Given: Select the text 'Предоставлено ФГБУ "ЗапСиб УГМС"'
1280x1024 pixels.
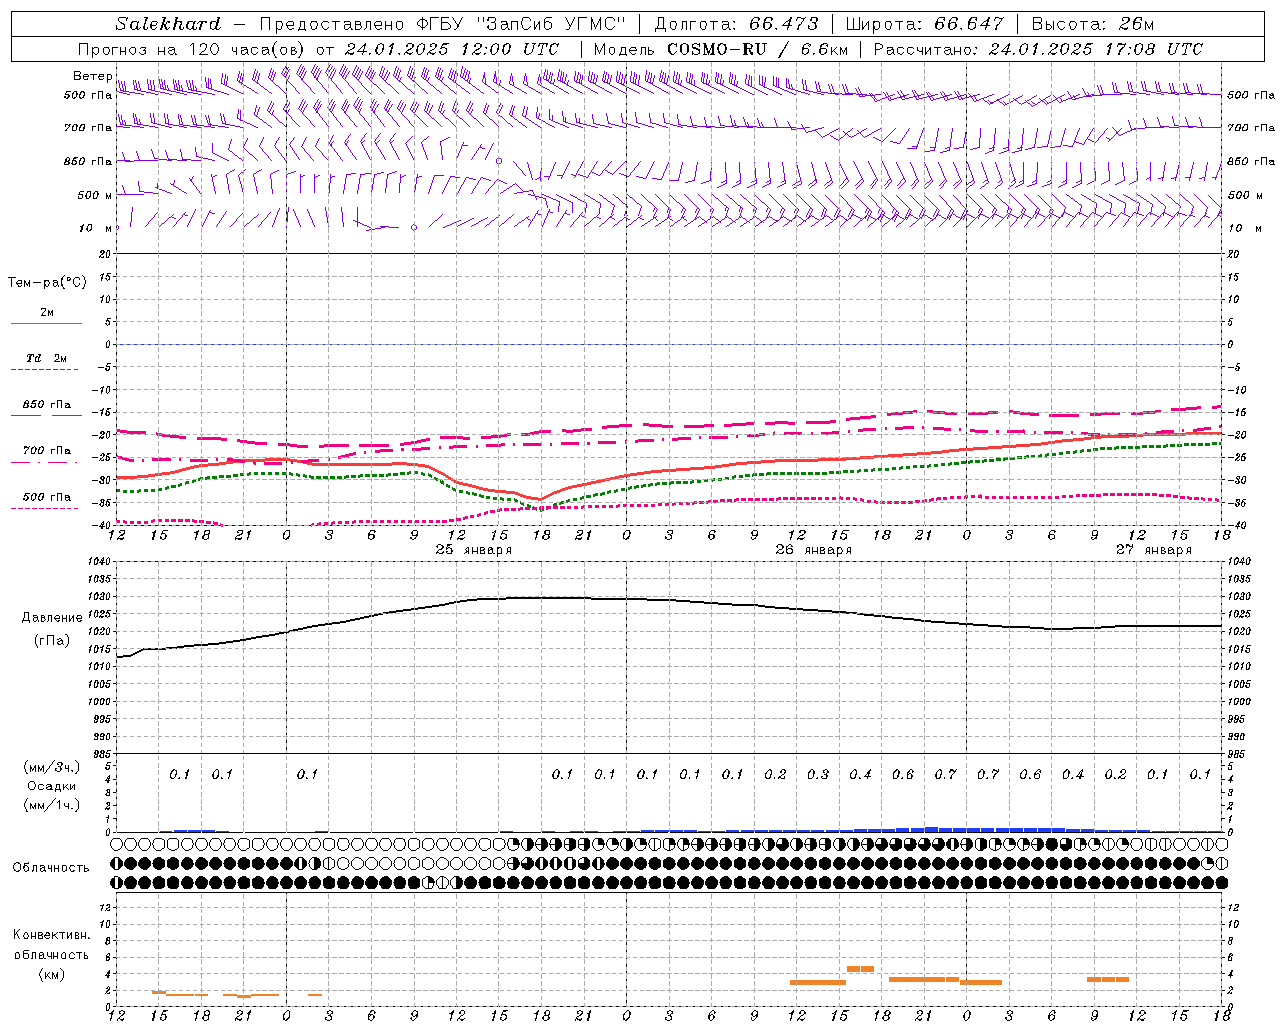Looking at the screenshot, I should 443,24.
